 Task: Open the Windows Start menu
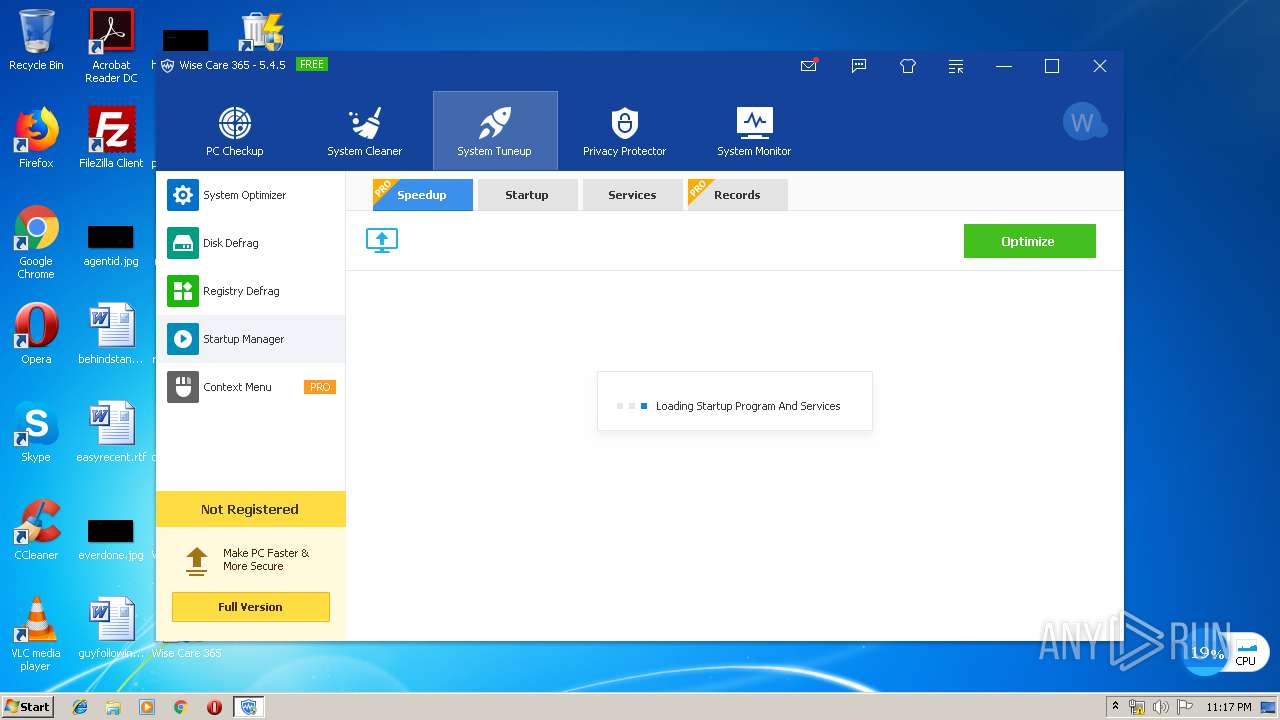[x=28, y=706]
